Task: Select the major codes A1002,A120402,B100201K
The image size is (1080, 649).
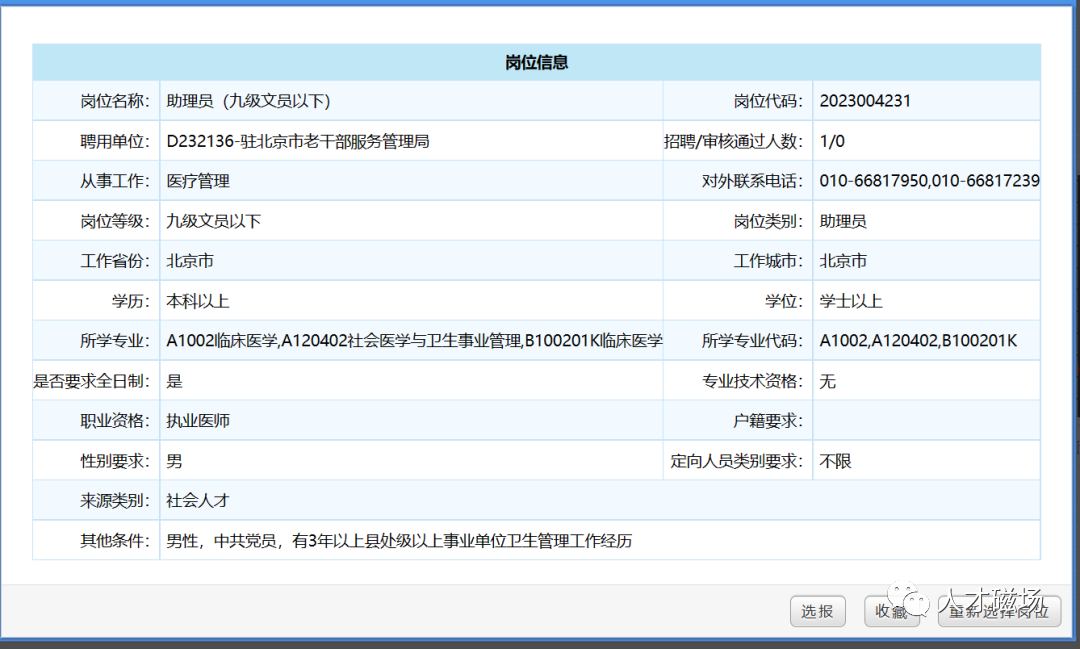Action: (x=918, y=341)
